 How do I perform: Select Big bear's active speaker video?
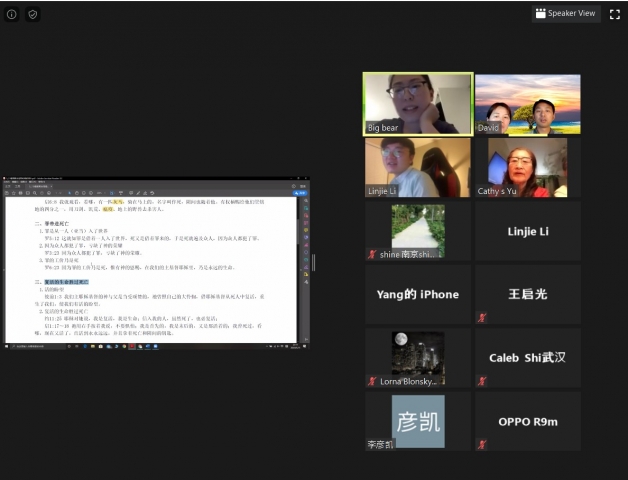pos(417,102)
